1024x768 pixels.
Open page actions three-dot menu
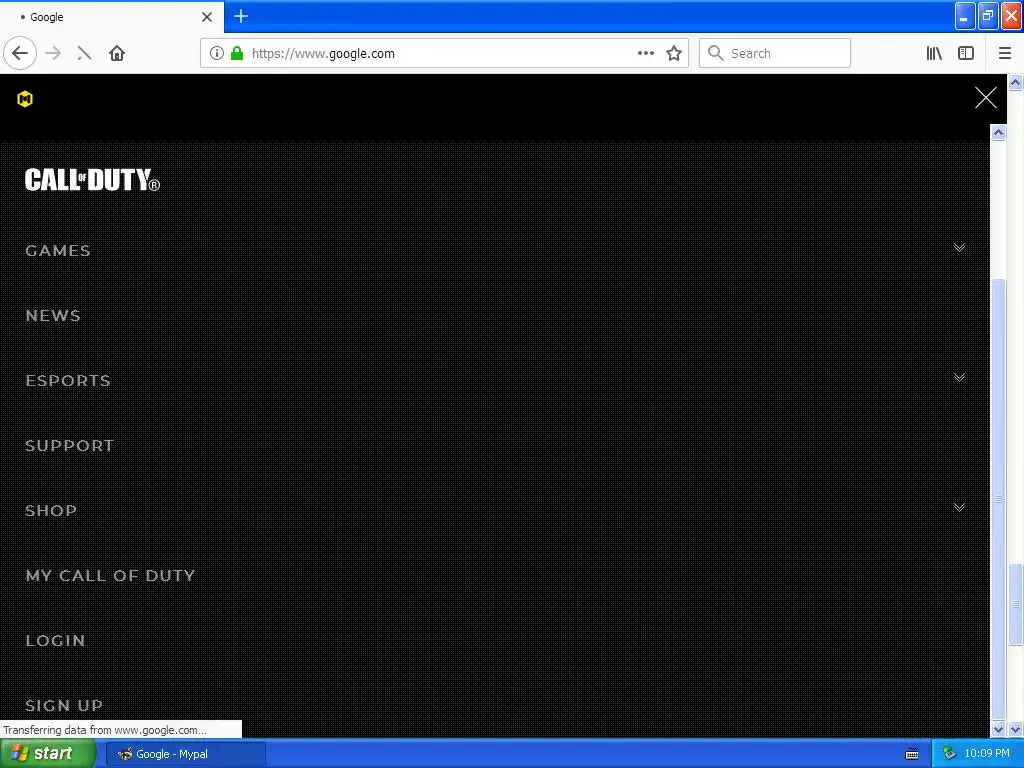coord(645,54)
